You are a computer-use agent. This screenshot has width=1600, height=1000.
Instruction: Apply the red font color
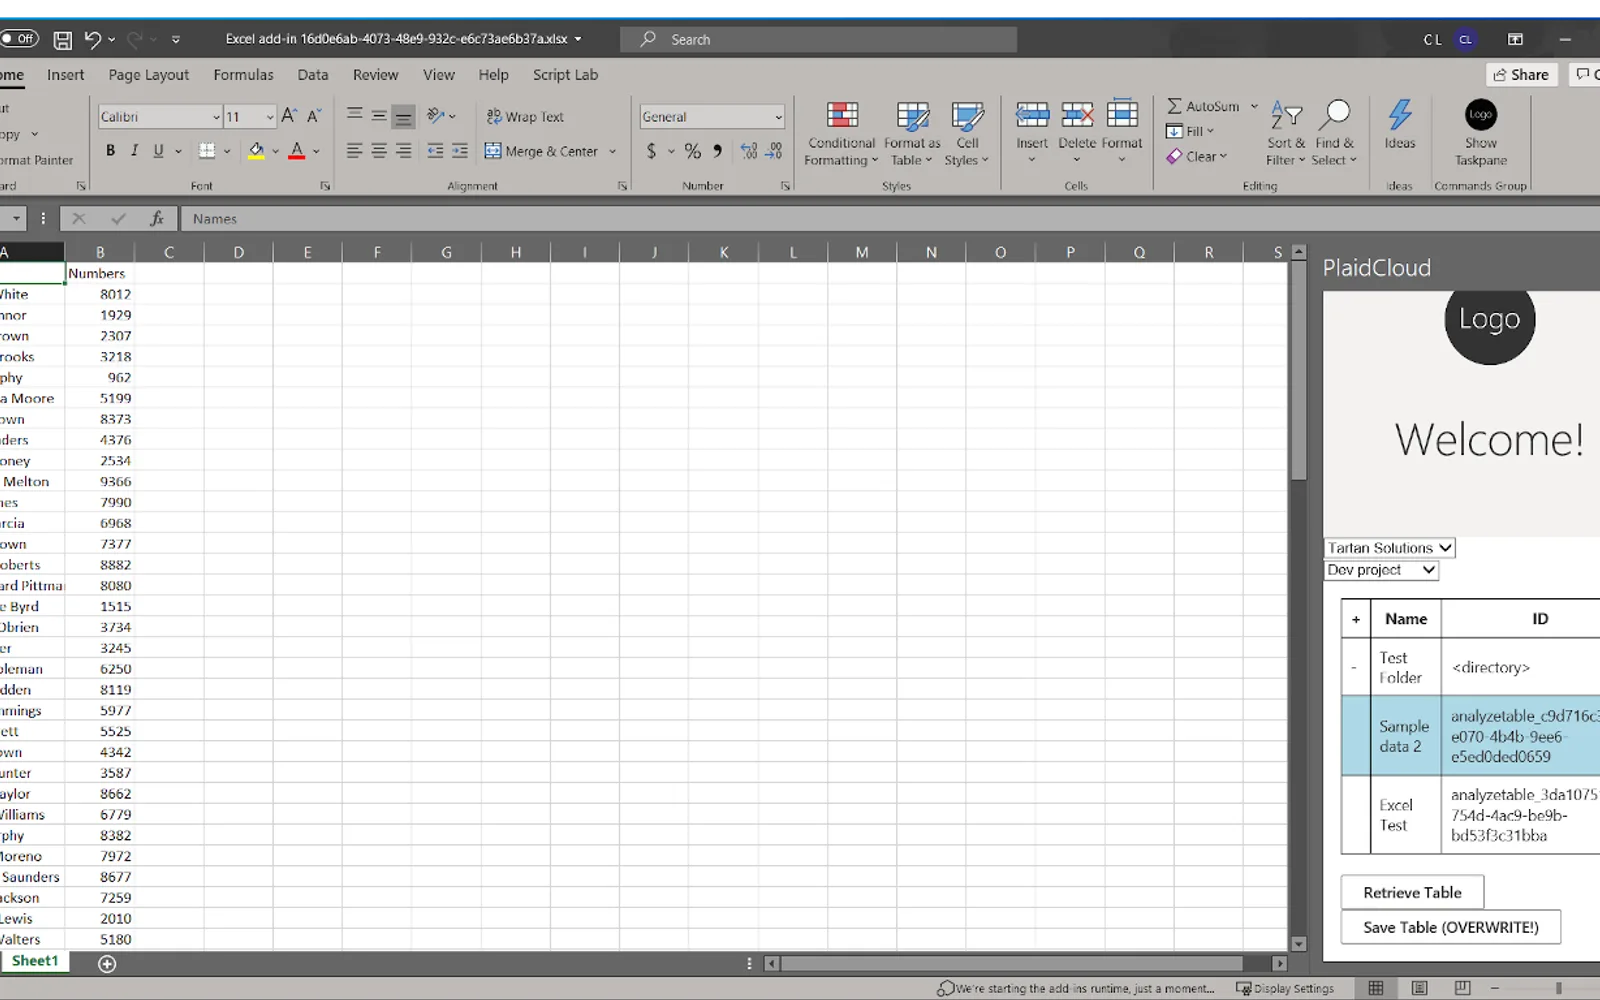click(297, 151)
